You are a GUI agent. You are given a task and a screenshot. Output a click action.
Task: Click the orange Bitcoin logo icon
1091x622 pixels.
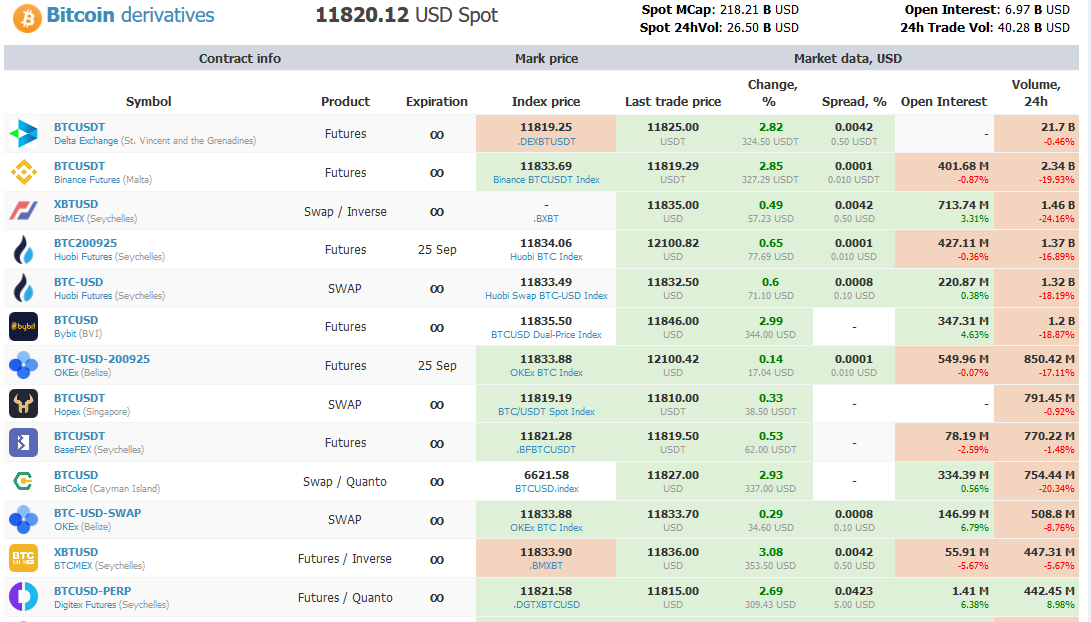tap(27, 18)
